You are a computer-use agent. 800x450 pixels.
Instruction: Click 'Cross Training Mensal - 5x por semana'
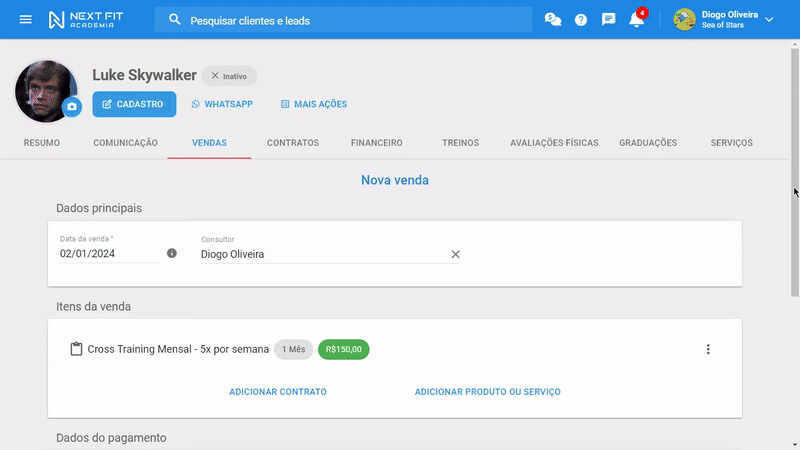[178, 349]
